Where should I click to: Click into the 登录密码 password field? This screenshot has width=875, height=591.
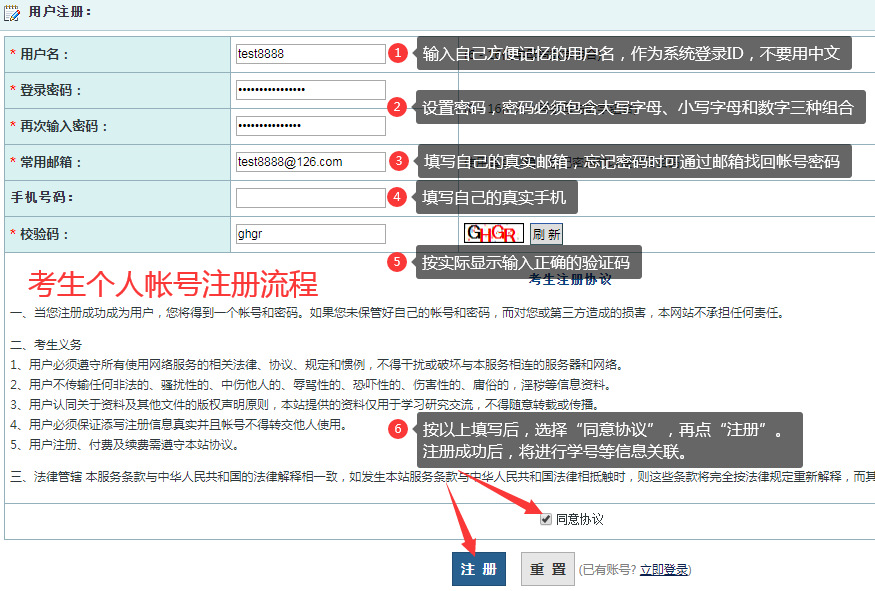pyautogui.click(x=310, y=90)
